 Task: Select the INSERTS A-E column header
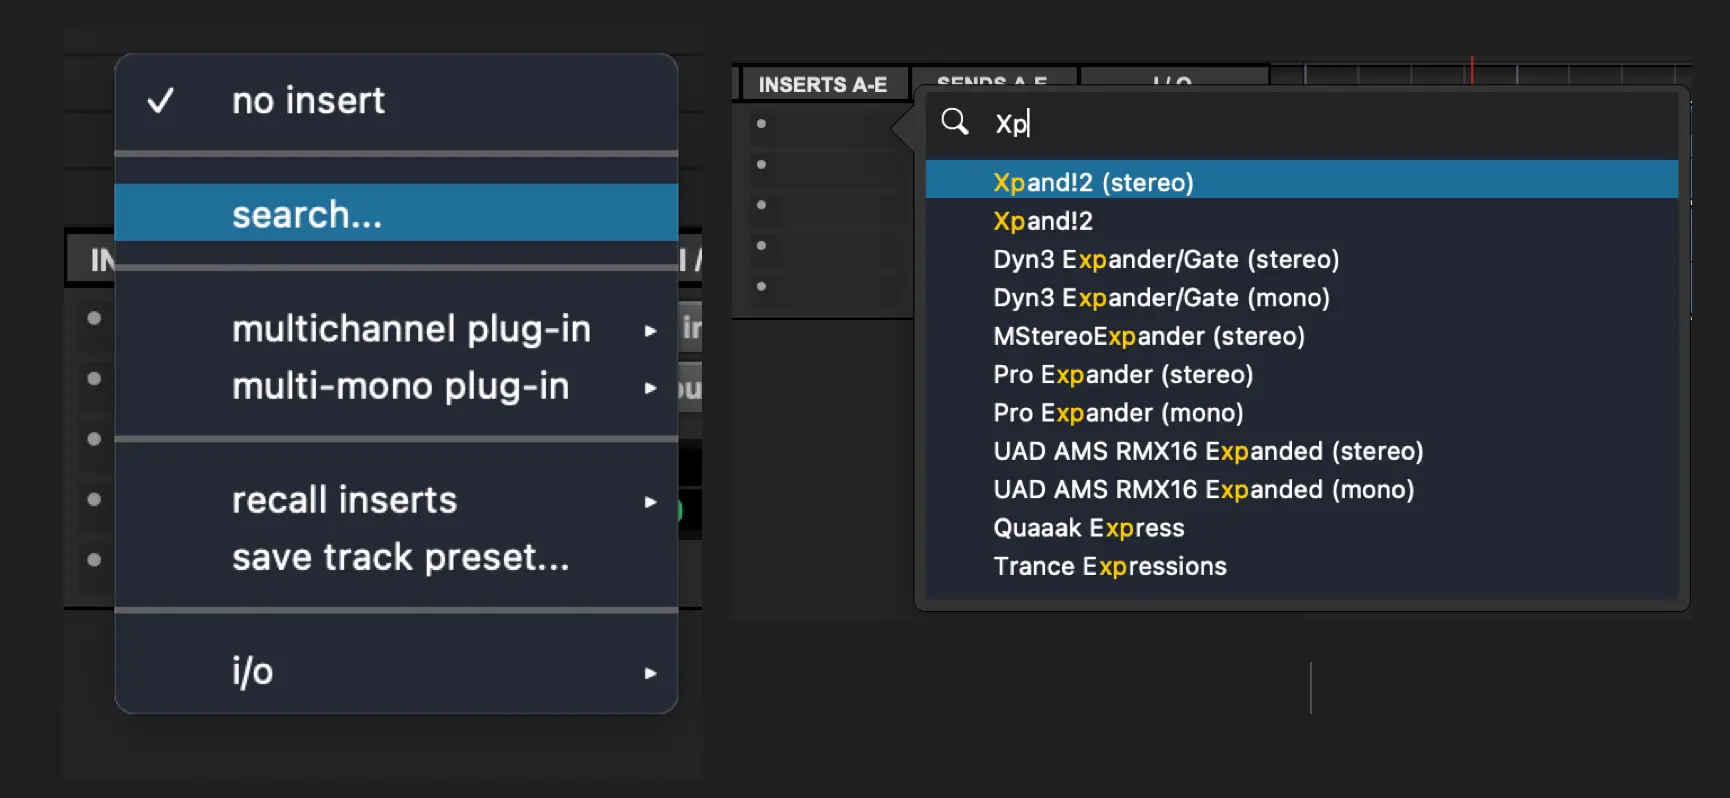(x=822, y=85)
